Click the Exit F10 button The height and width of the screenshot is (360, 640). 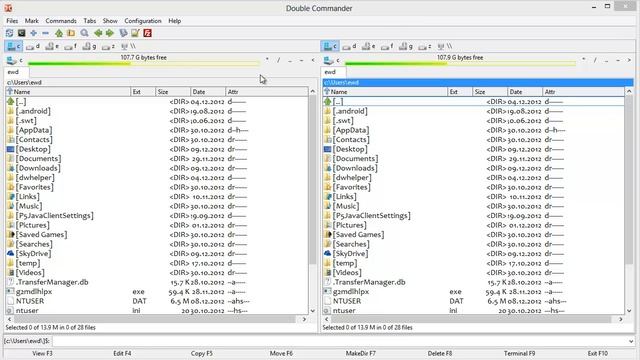598,353
